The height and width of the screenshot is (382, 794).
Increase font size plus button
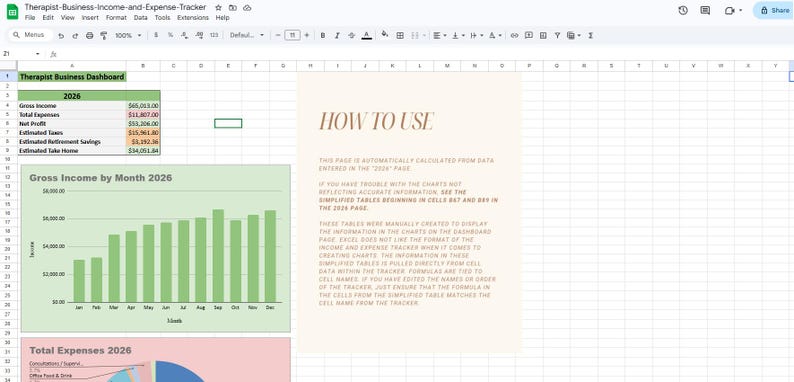pyautogui.click(x=306, y=35)
